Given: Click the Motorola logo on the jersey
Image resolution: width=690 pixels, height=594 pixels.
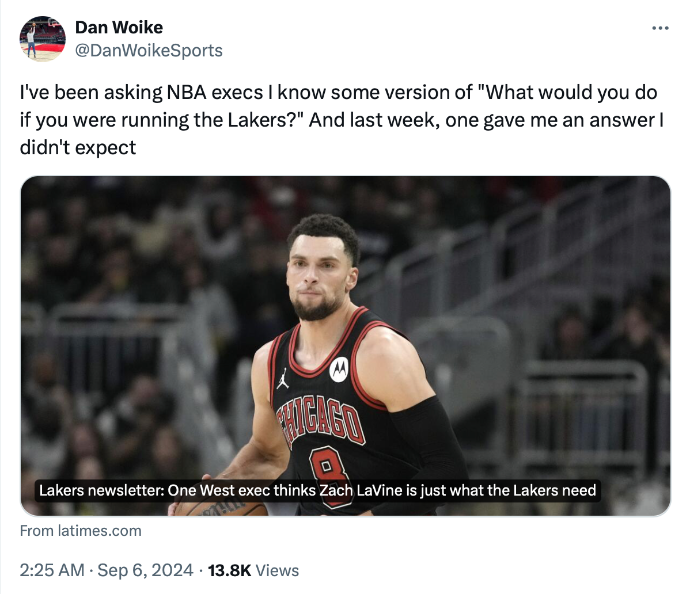Looking at the screenshot, I should (339, 369).
